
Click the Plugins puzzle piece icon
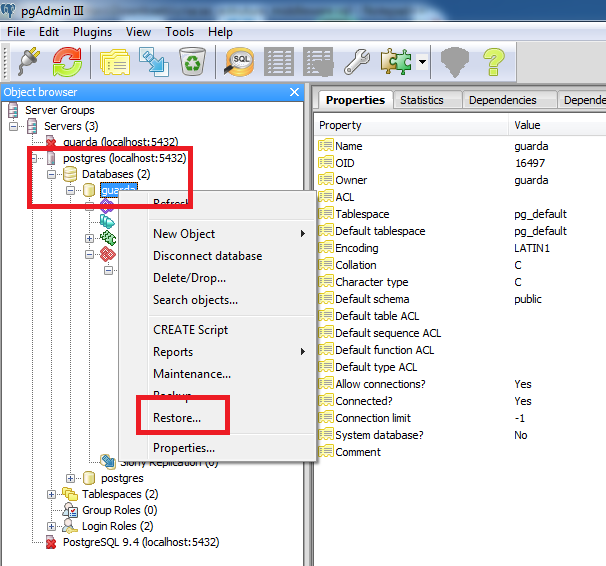point(396,61)
